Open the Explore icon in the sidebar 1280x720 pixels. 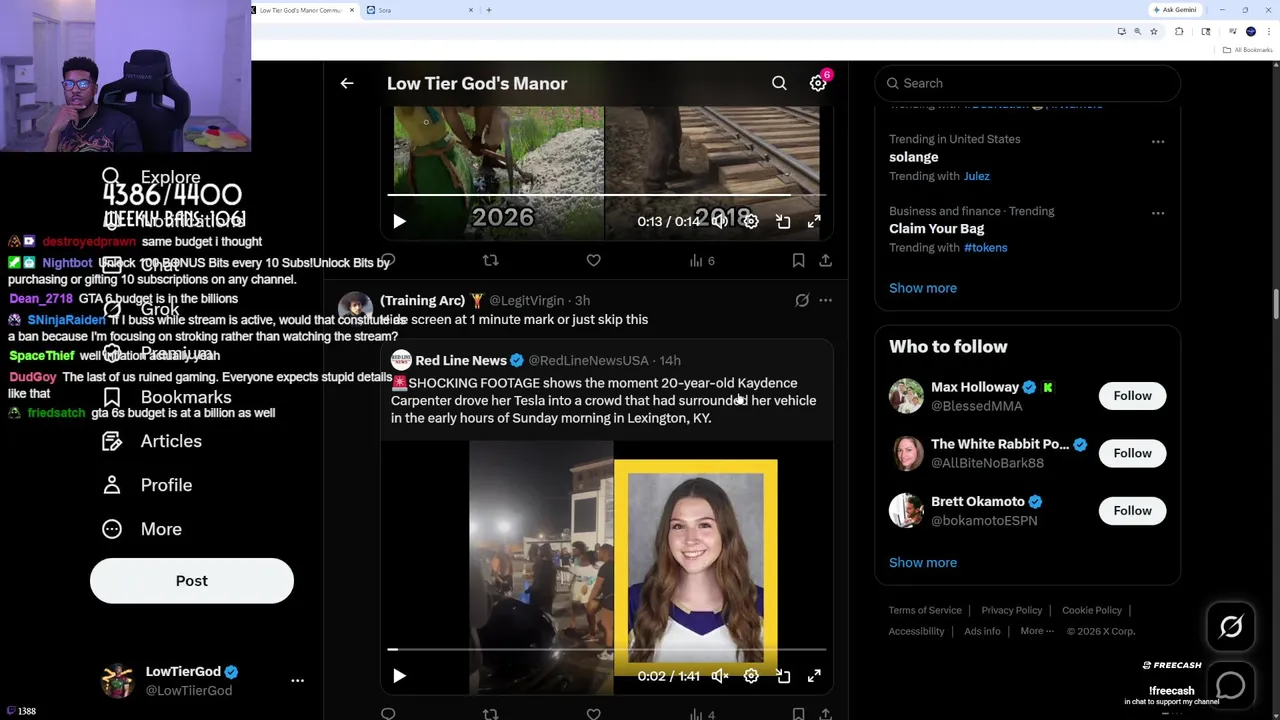coord(111,177)
